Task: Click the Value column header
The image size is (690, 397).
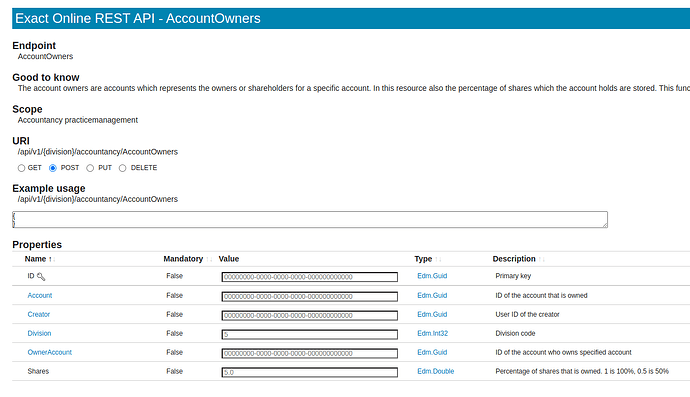Action: click(x=229, y=259)
